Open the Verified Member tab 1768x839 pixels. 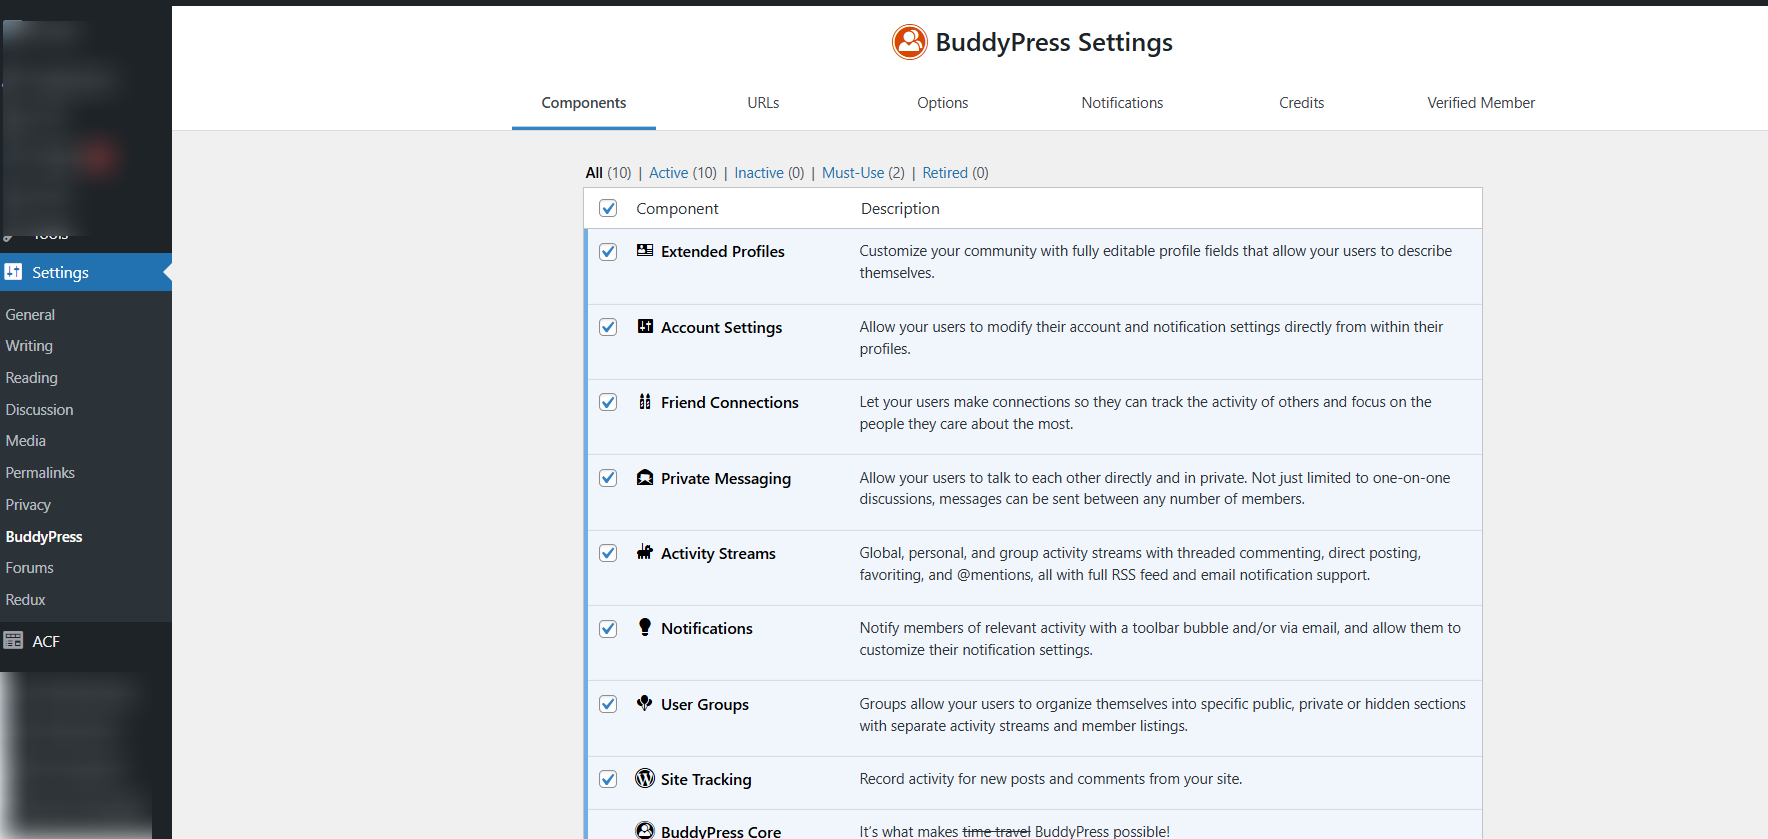click(x=1480, y=103)
